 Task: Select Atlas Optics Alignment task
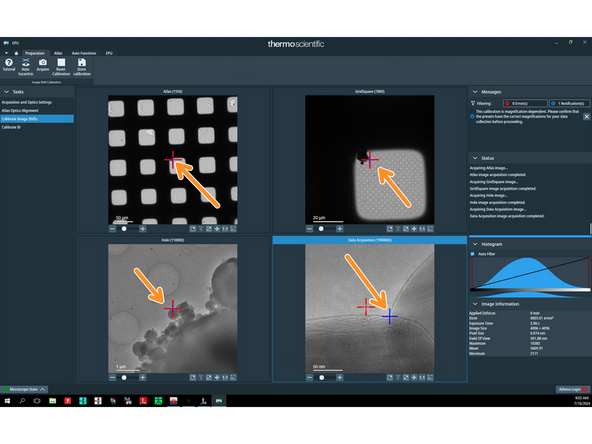coord(37,111)
